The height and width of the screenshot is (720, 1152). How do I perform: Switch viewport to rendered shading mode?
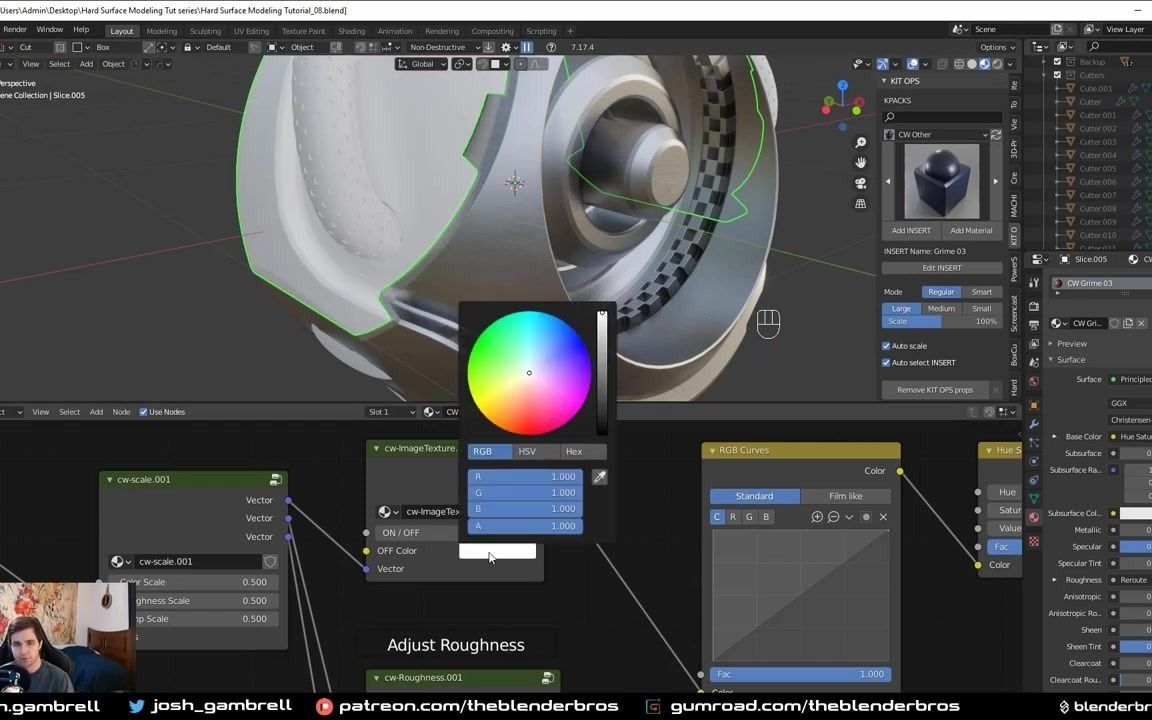coord(997,63)
